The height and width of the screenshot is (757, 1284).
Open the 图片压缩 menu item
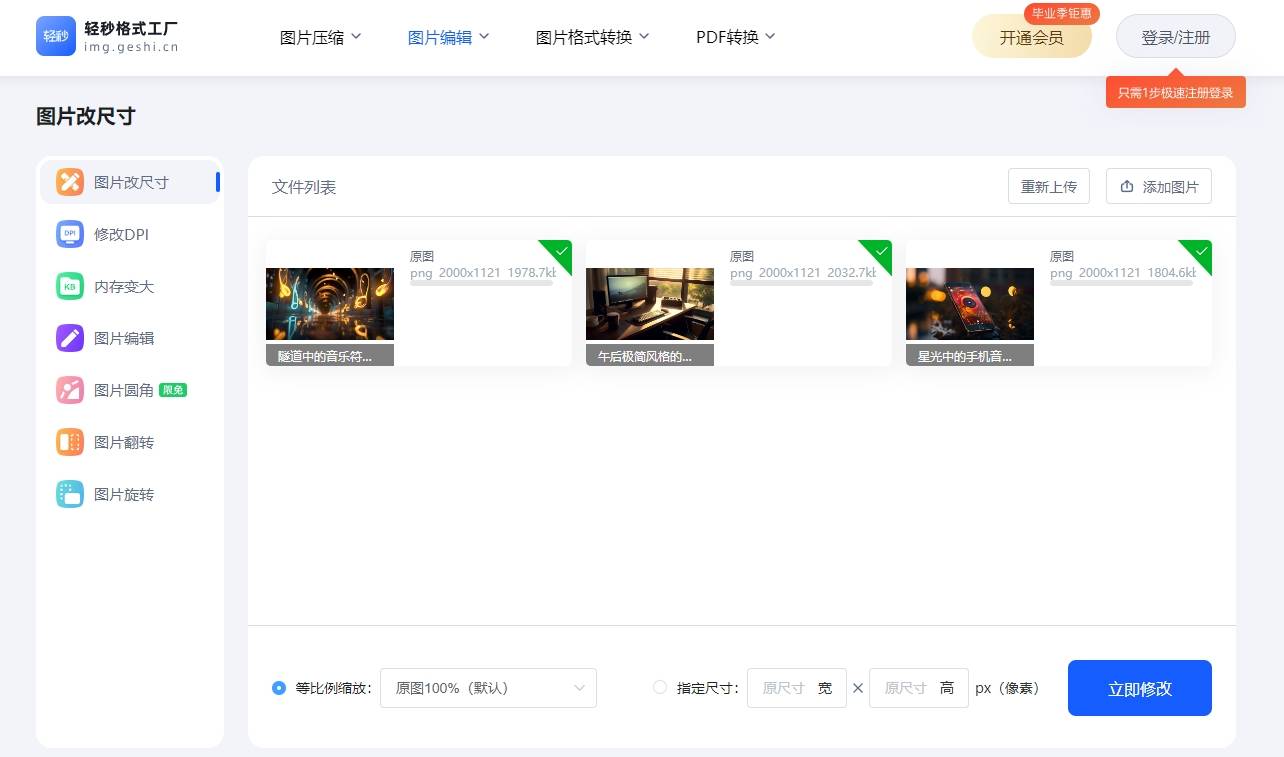pyautogui.click(x=321, y=36)
